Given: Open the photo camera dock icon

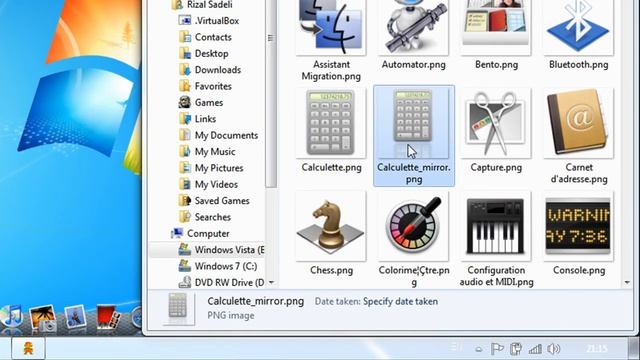Looking at the screenshot, I should pyautogui.click(x=43, y=317).
